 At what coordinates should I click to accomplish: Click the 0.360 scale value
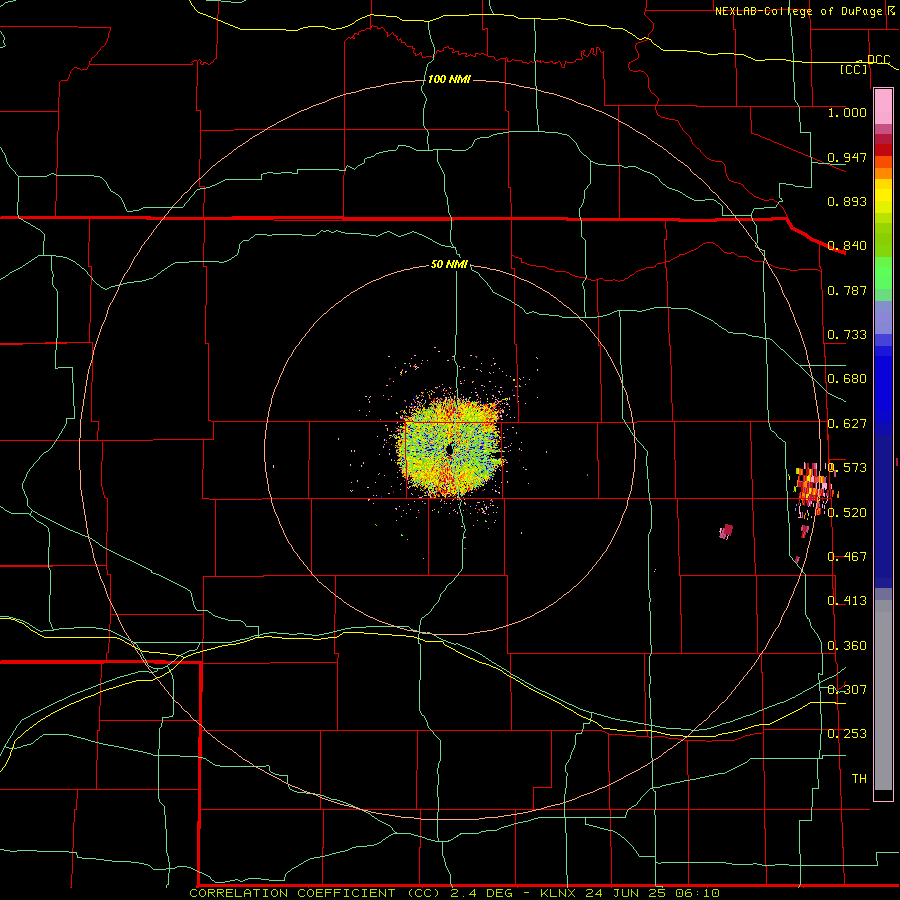click(847, 646)
